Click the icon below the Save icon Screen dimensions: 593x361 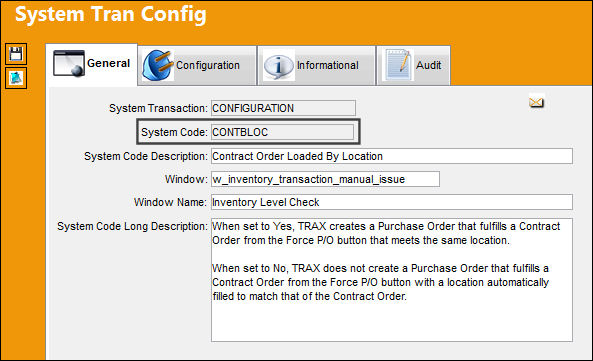click(x=16, y=78)
